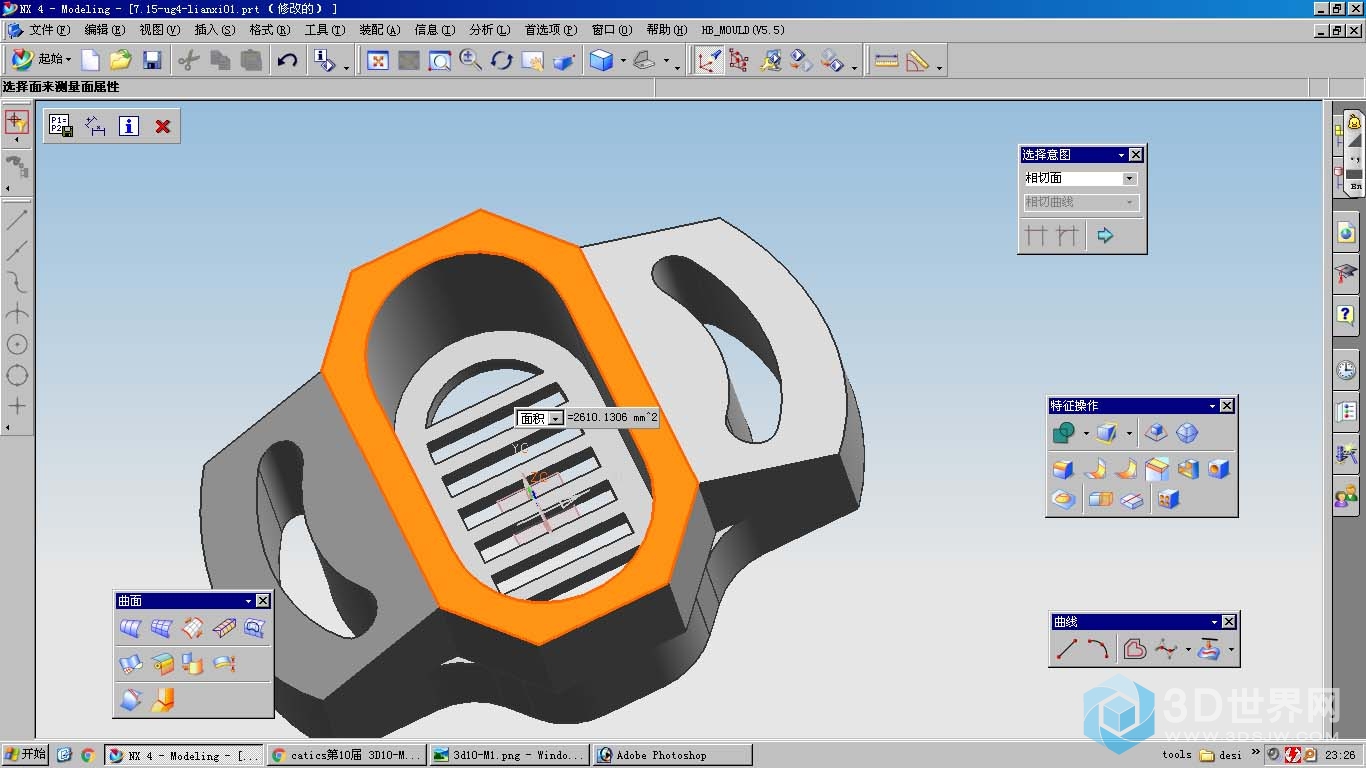Click the P1=P2 save expression icon
Viewport: 1366px width, 768px height.
60,126
